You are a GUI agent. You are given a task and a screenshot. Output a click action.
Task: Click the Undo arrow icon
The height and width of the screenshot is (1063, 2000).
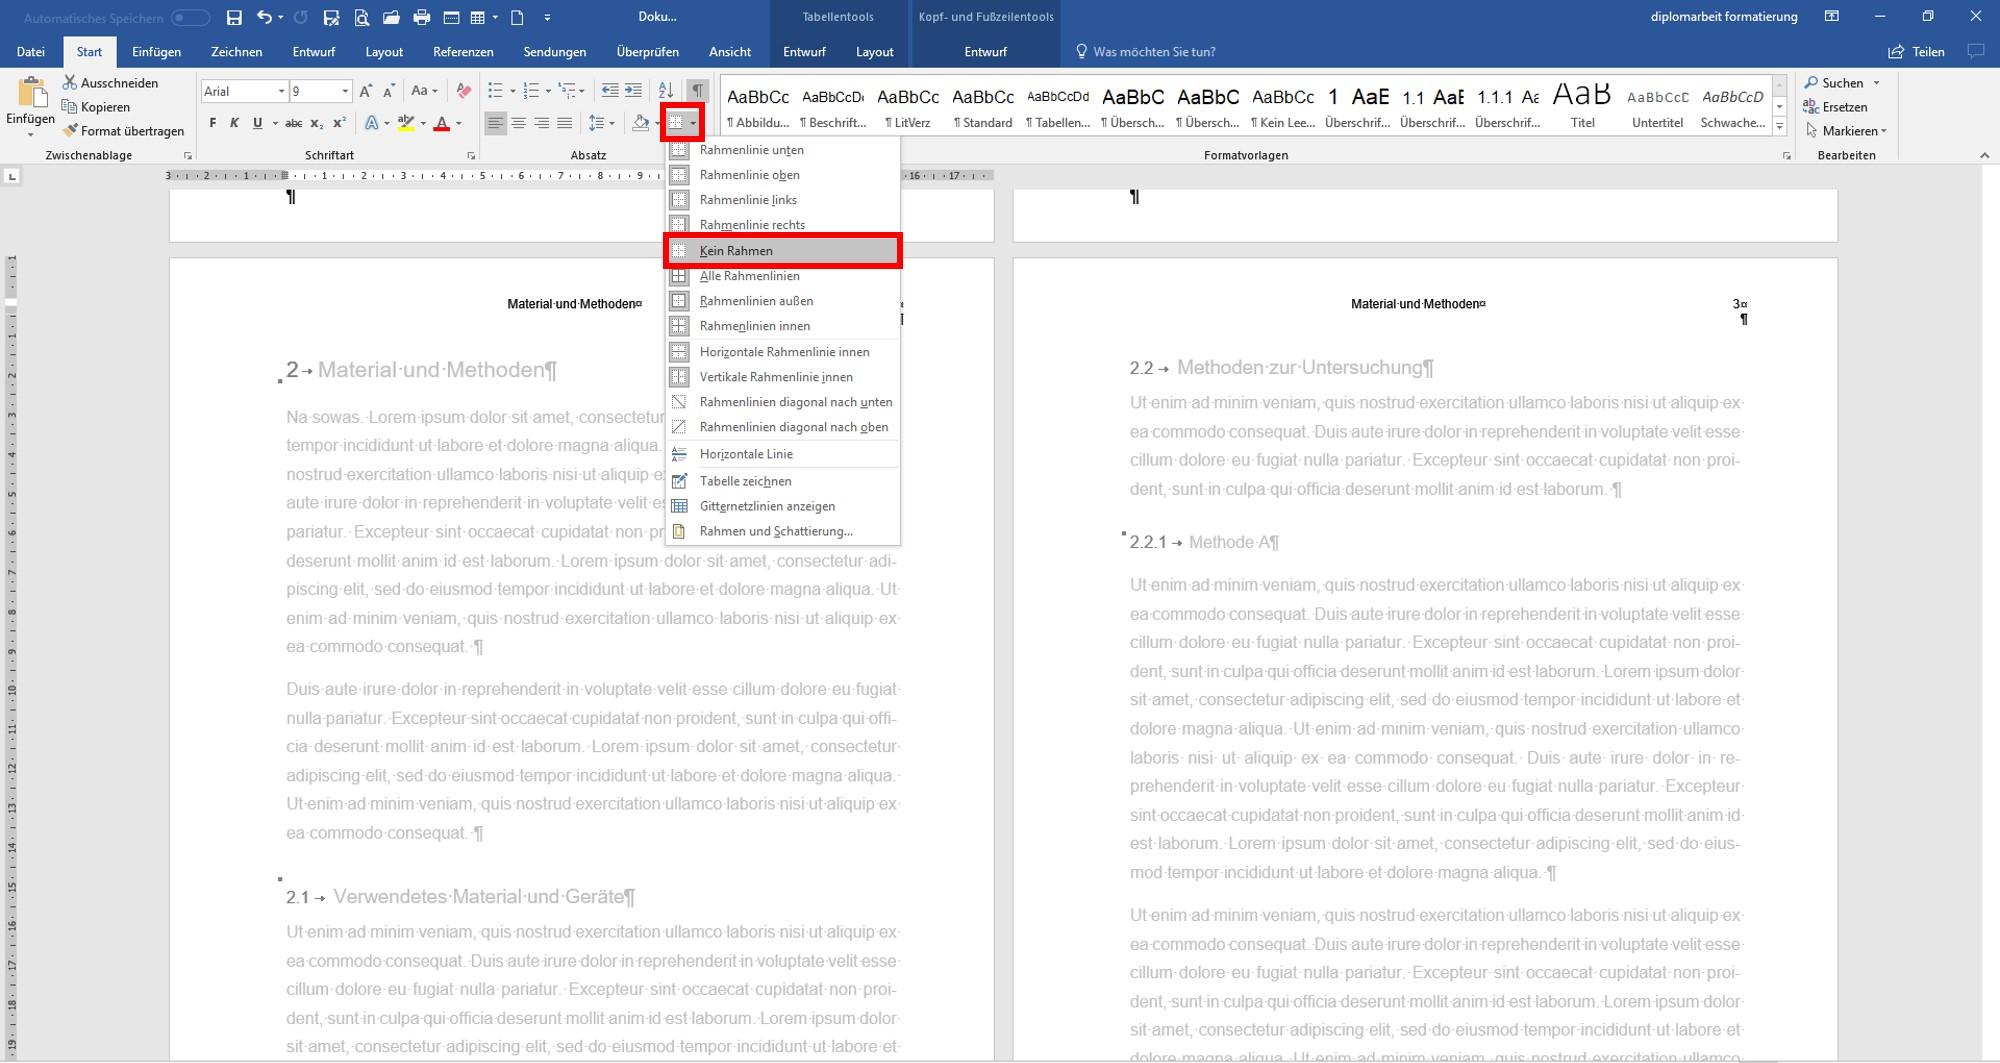pos(263,17)
